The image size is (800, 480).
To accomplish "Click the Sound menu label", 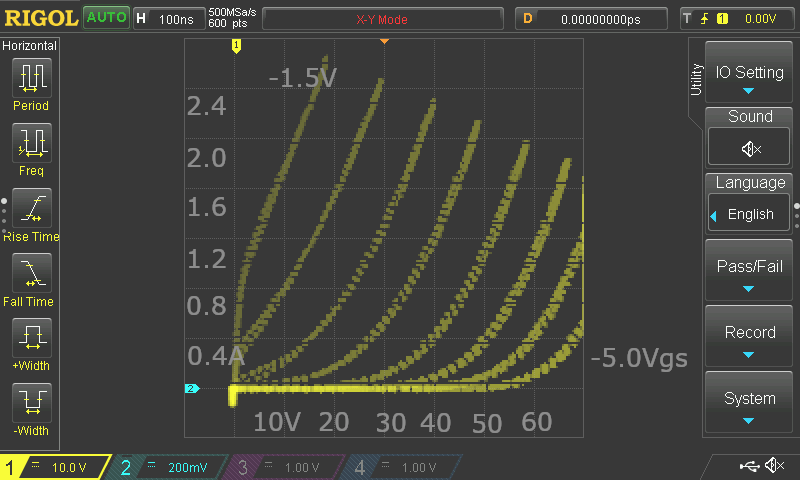I will click(x=750, y=116).
